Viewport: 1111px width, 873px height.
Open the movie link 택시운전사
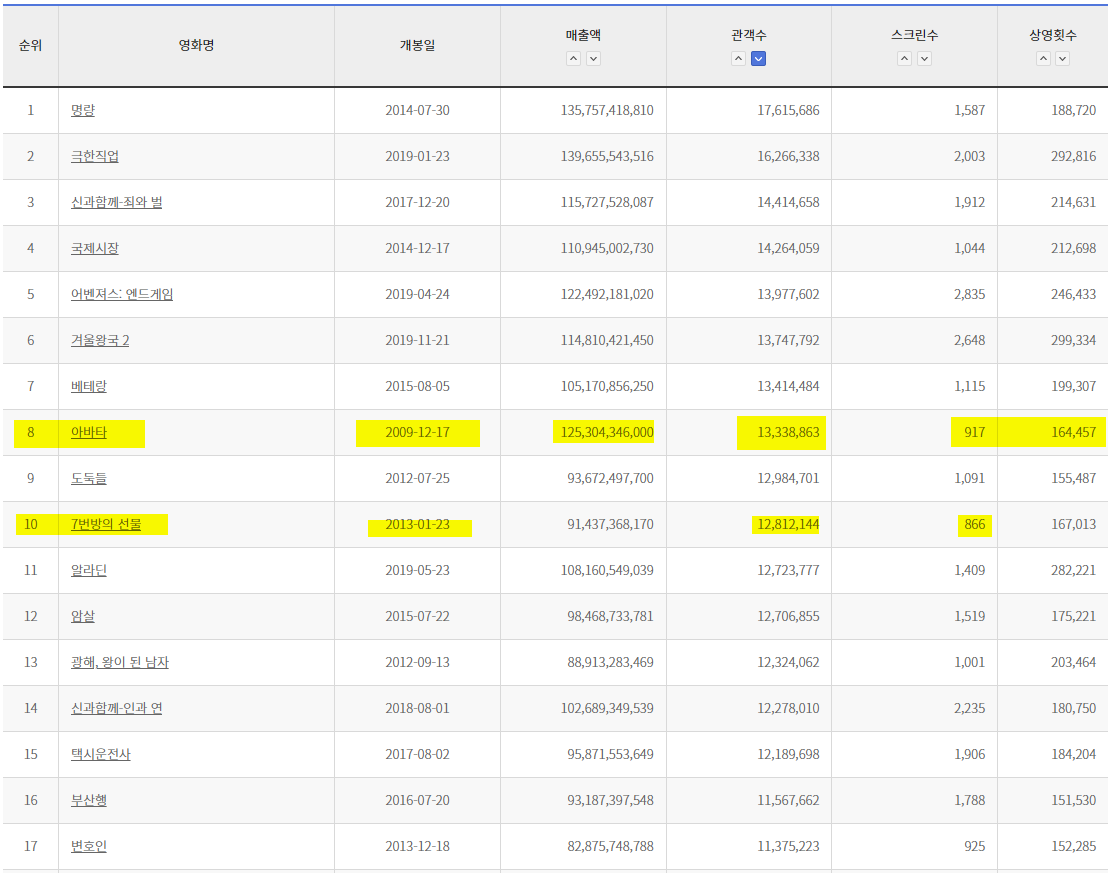point(101,754)
